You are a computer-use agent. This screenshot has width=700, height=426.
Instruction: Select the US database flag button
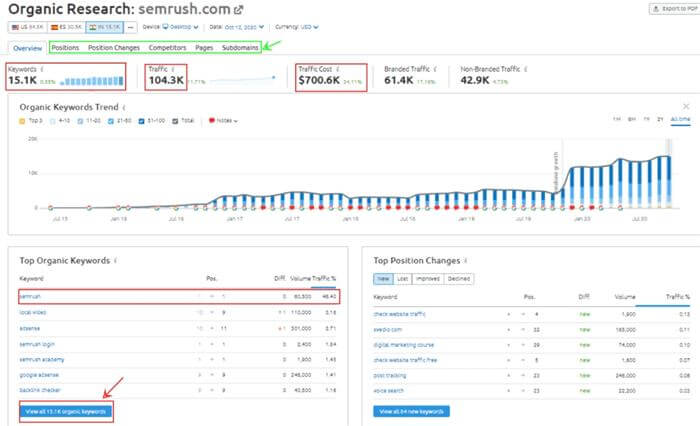[27, 27]
